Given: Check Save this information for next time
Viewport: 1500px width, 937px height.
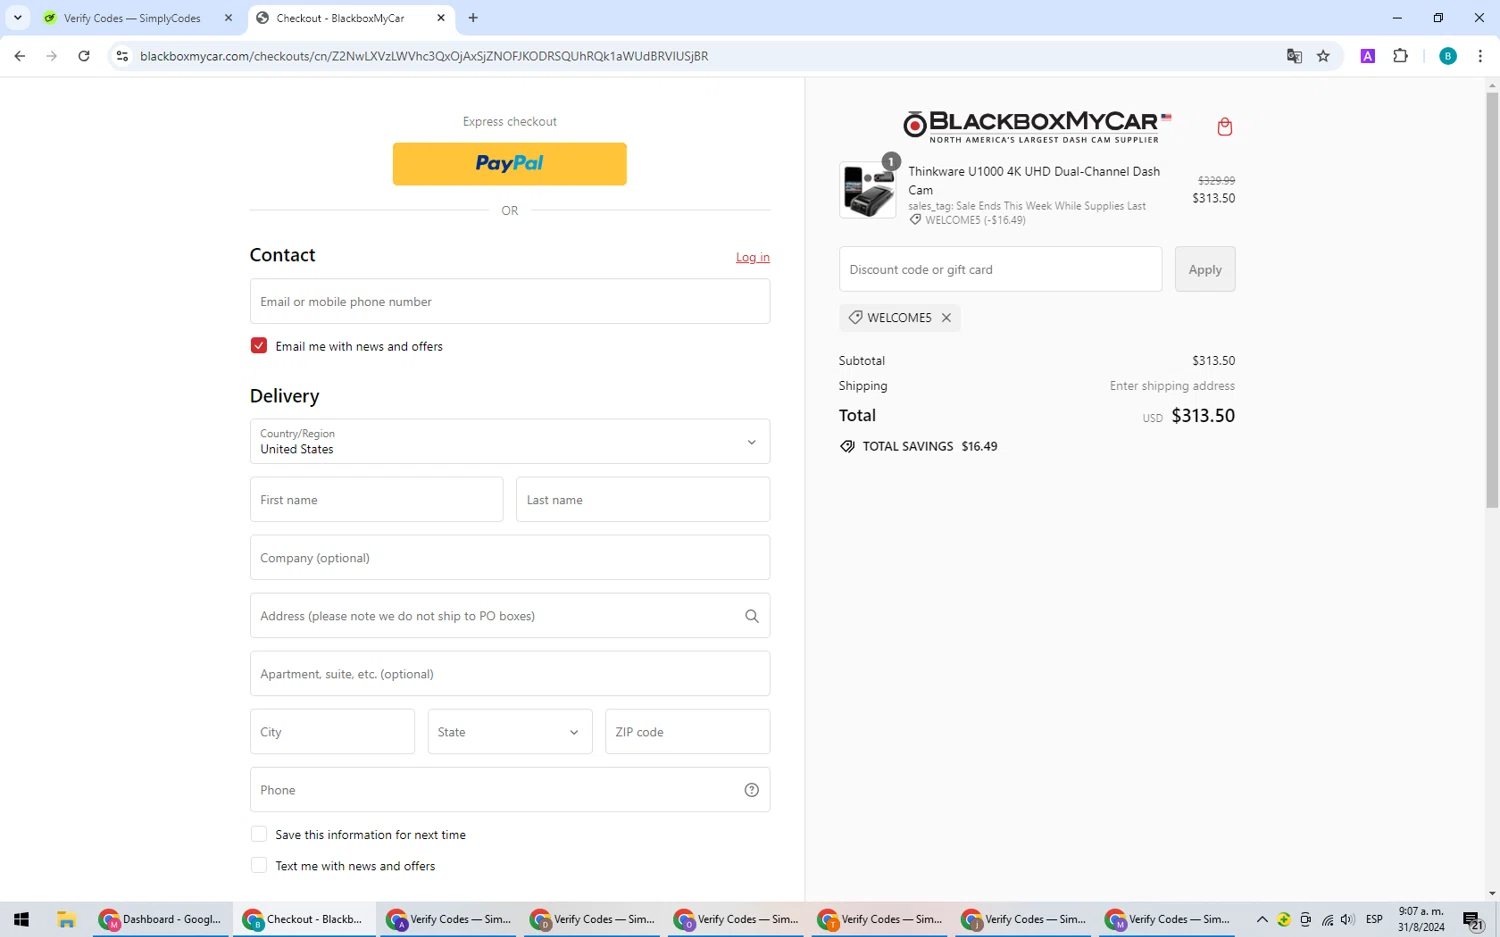Looking at the screenshot, I should click(259, 834).
